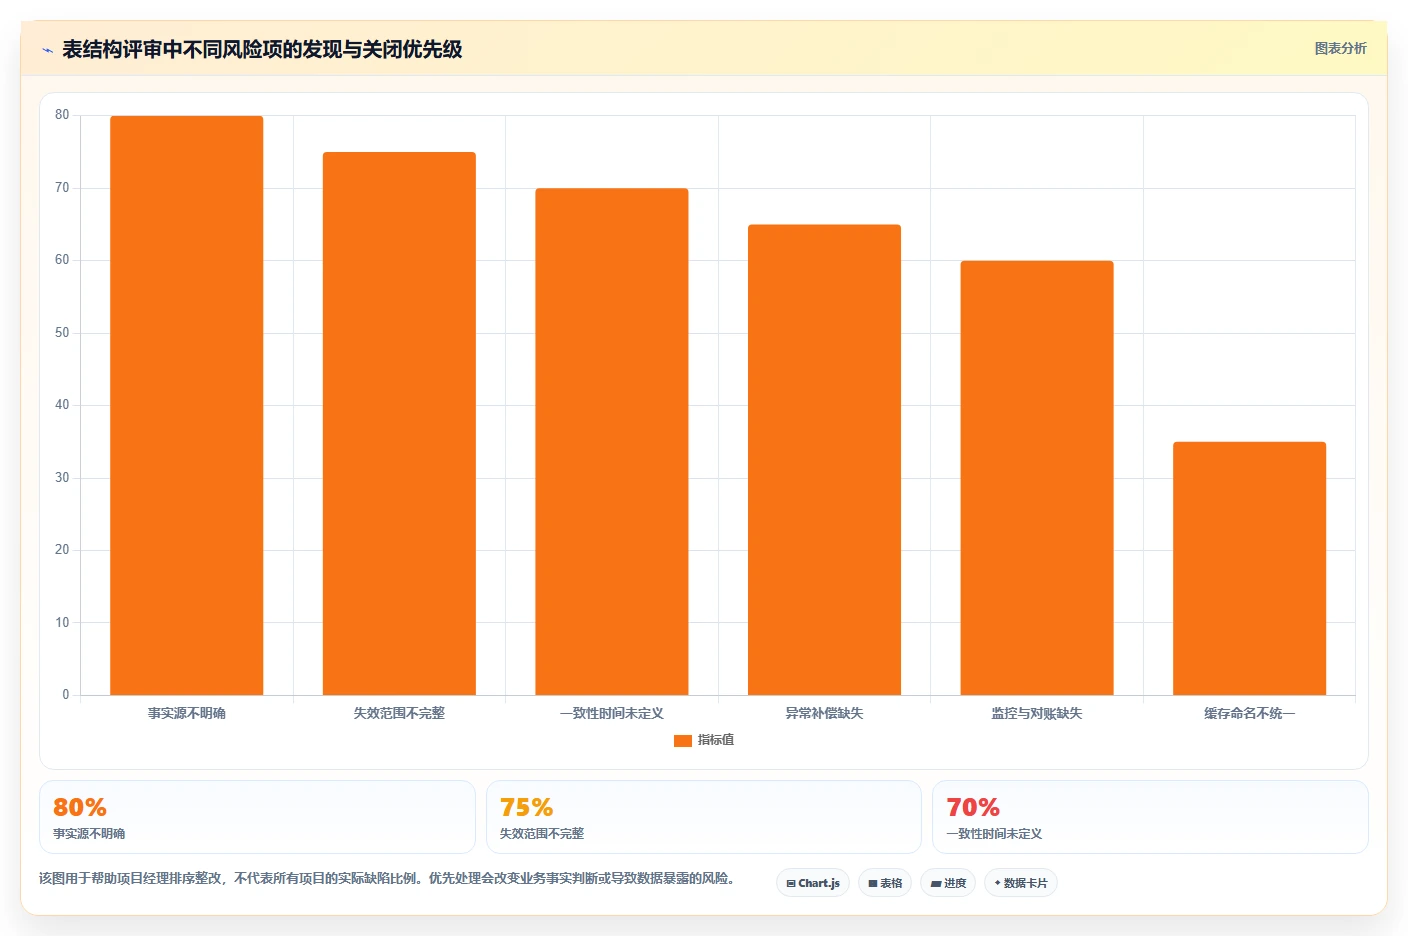1408x936 pixels.
Task: Click the 进度 tag
Action: tap(948, 883)
